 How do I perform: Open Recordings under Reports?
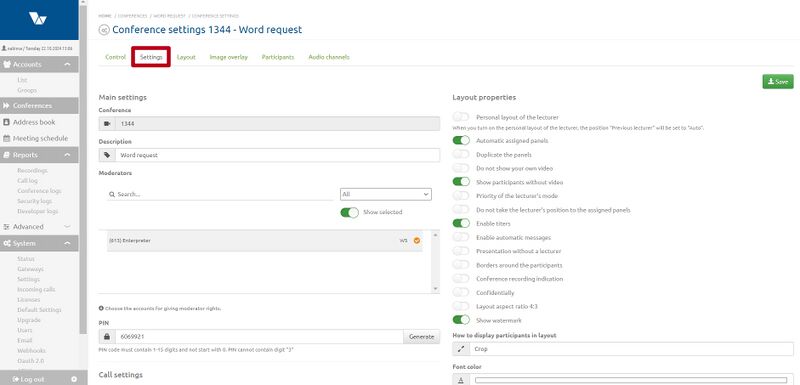32,170
